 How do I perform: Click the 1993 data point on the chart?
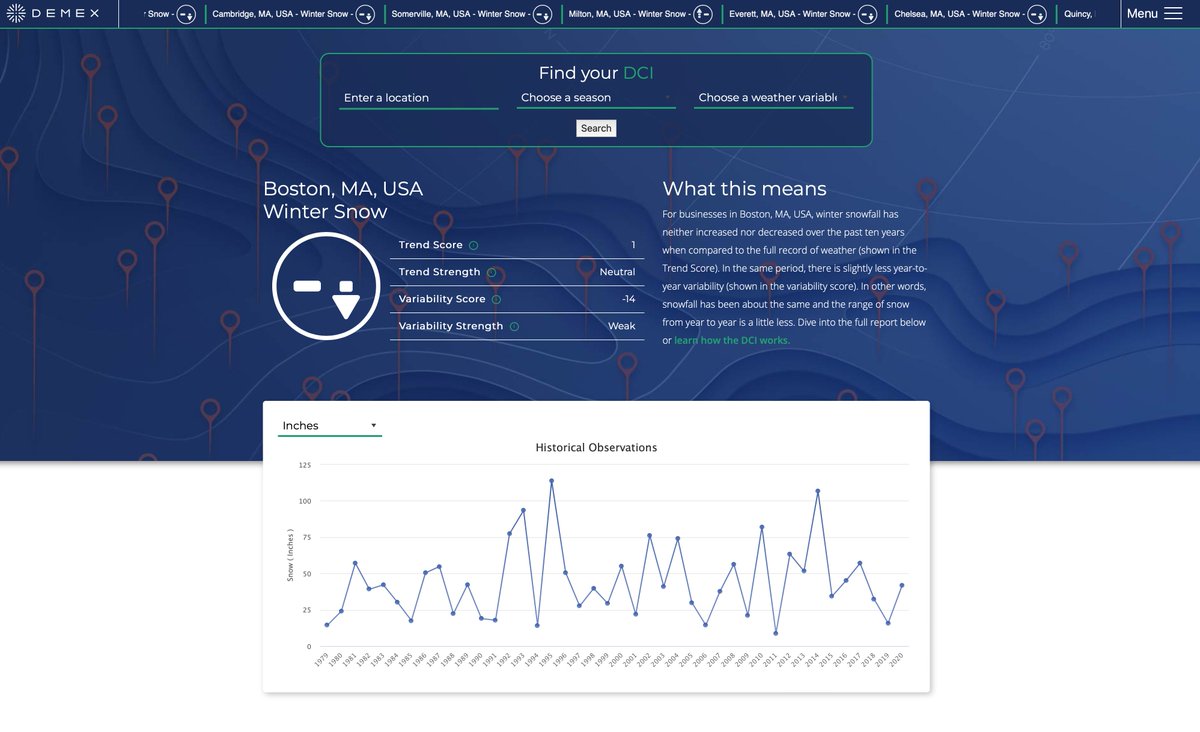[523, 511]
